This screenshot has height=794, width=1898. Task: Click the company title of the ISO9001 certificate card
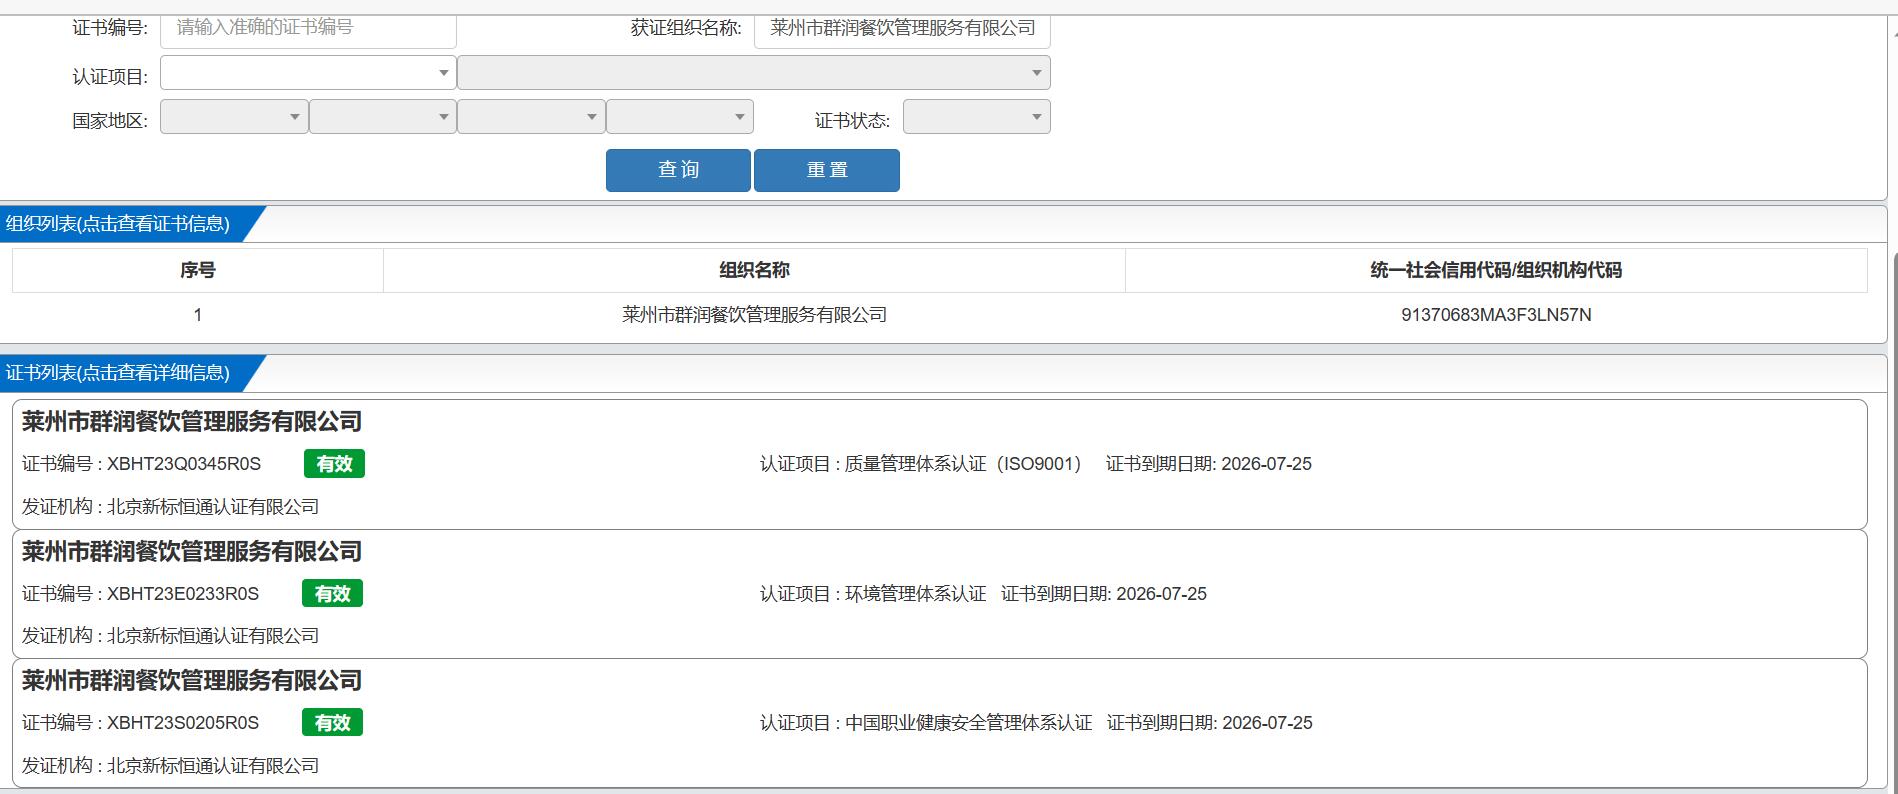click(x=192, y=422)
